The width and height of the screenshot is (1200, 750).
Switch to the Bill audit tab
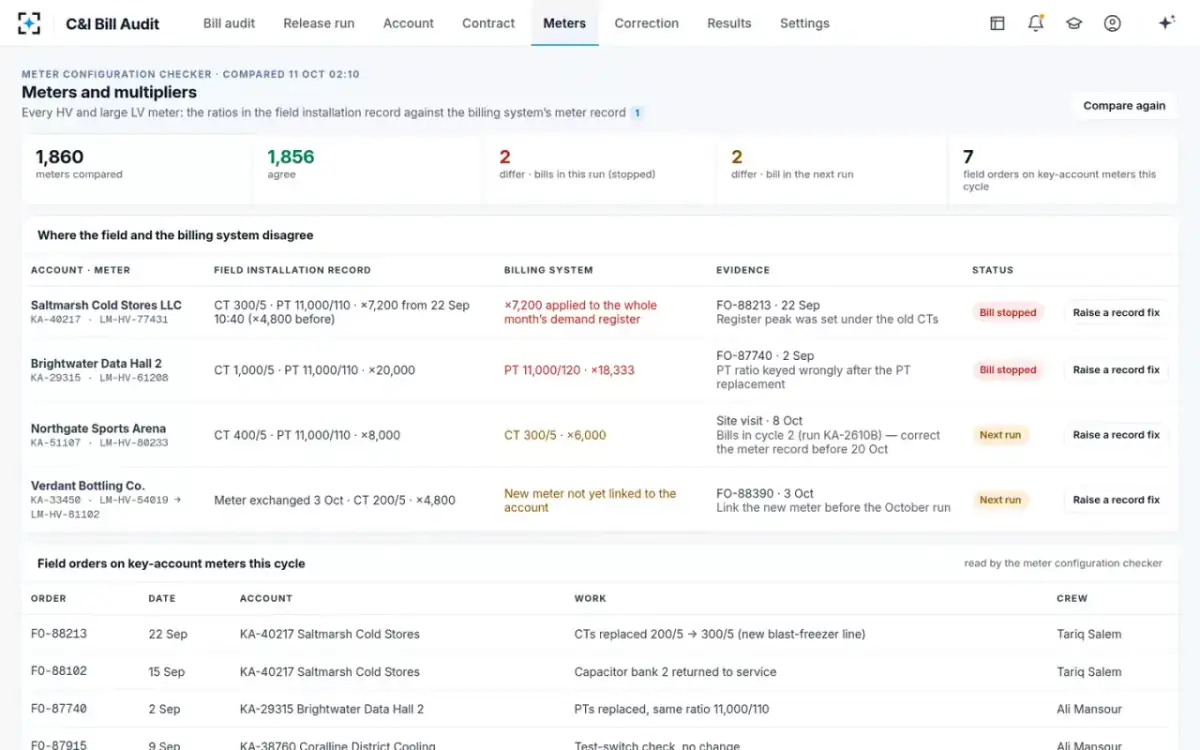(x=229, y=23)
